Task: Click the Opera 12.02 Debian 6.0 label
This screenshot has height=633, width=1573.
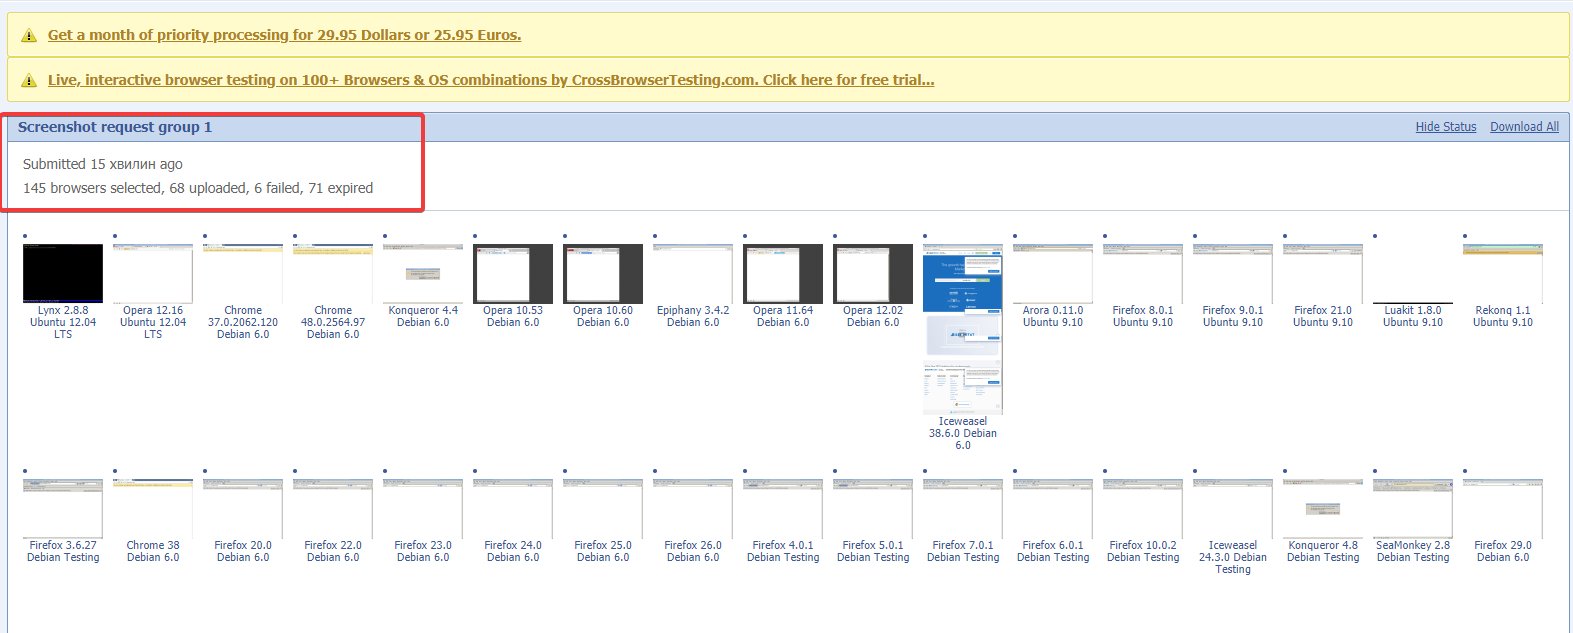Action: [x=873, y=317]
